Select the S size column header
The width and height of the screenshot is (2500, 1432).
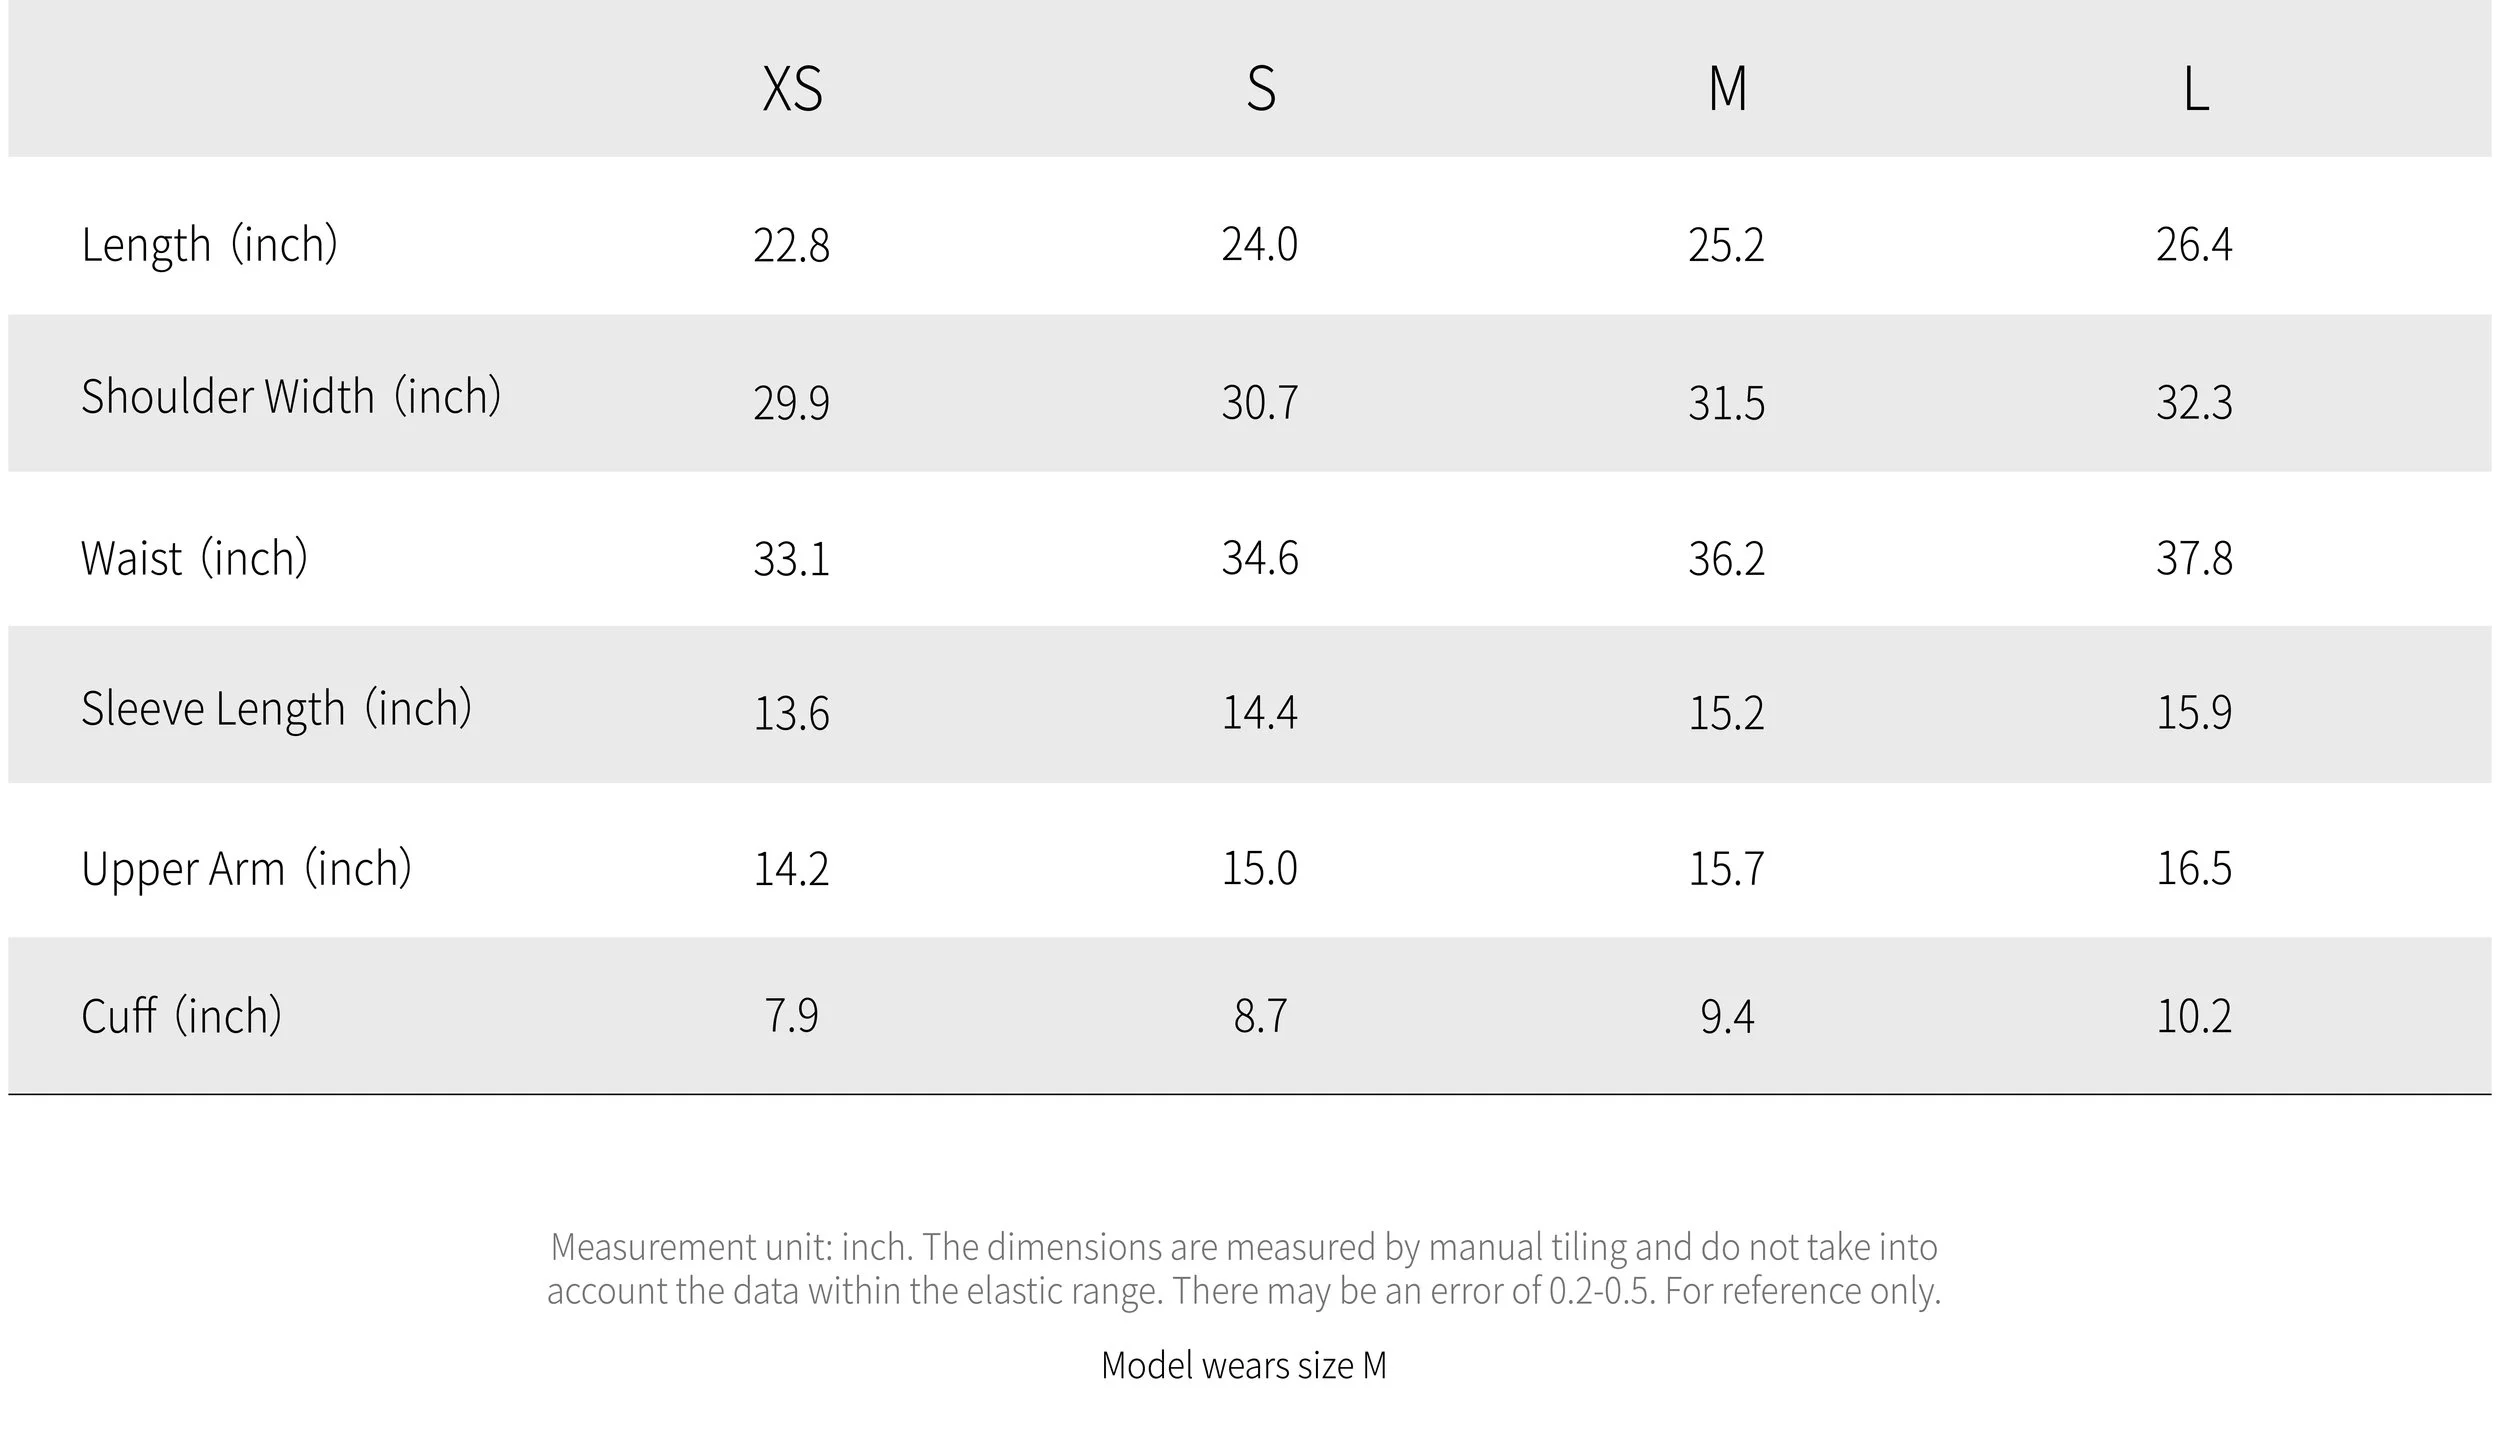pos(1261,89)
